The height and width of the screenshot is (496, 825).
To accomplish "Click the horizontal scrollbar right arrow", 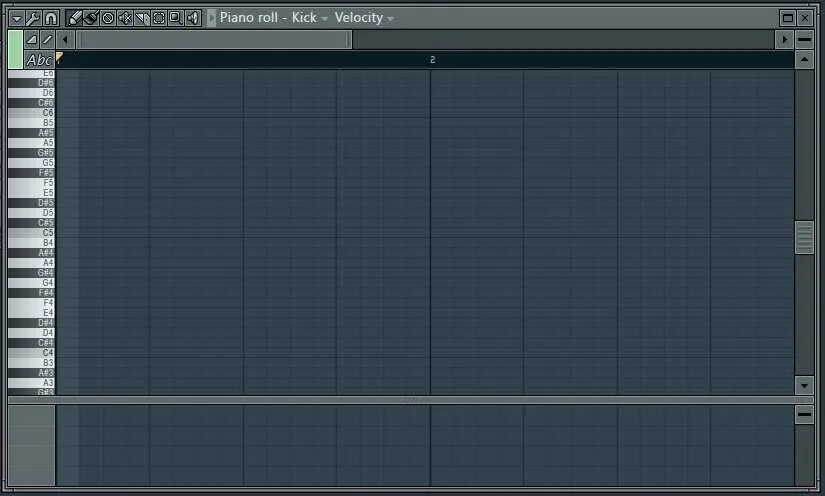I will [x=784, y=39].
